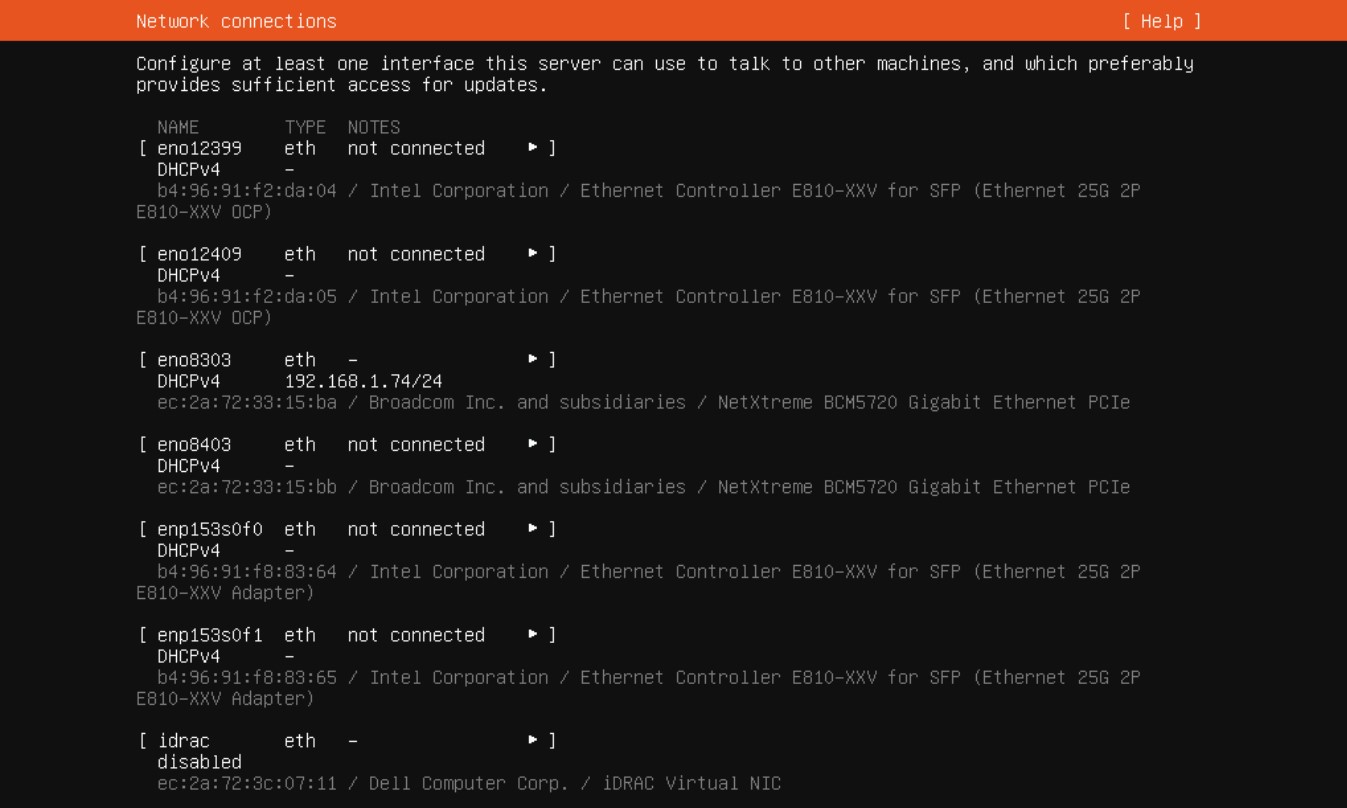Expand the idrac arrow menu
This screenshot has height=808, width=1347.
pyautogui.click(x=534, y=741)
